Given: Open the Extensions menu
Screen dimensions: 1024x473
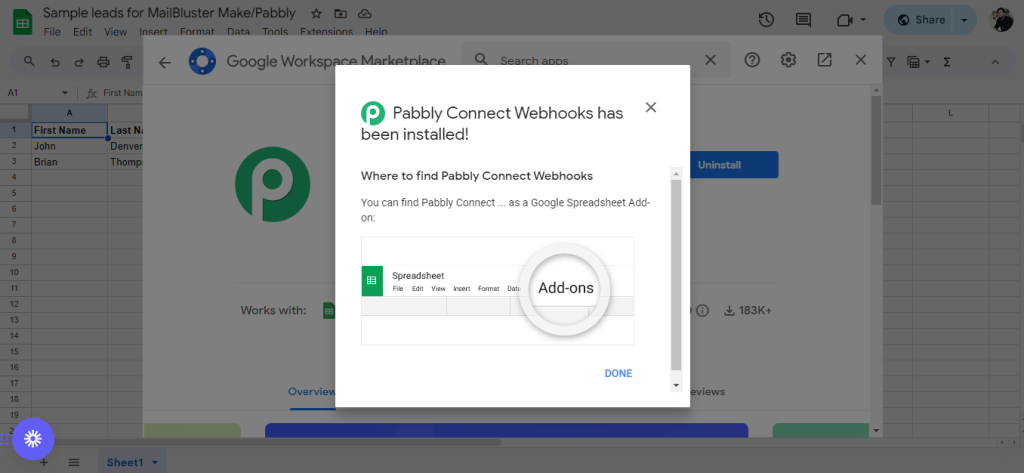Looking at the screenshot, I should [327, 31].
